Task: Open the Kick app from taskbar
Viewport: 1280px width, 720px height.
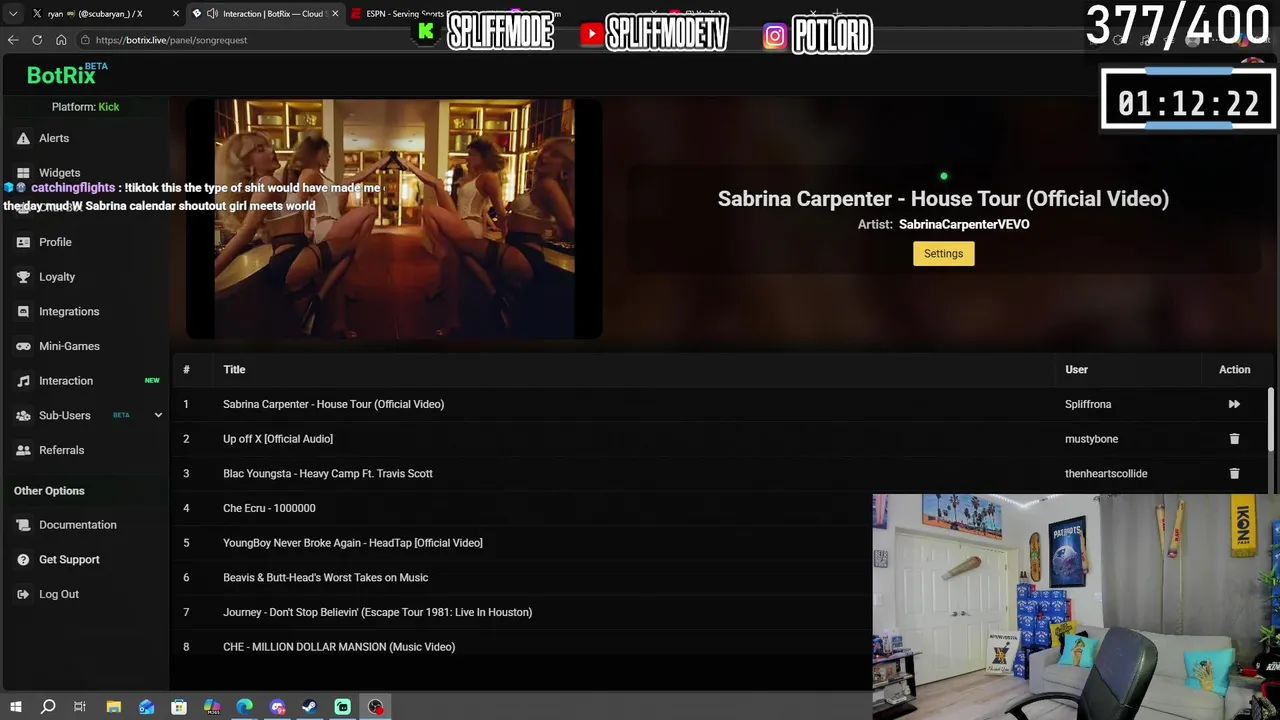Action: tap(343, 707)
